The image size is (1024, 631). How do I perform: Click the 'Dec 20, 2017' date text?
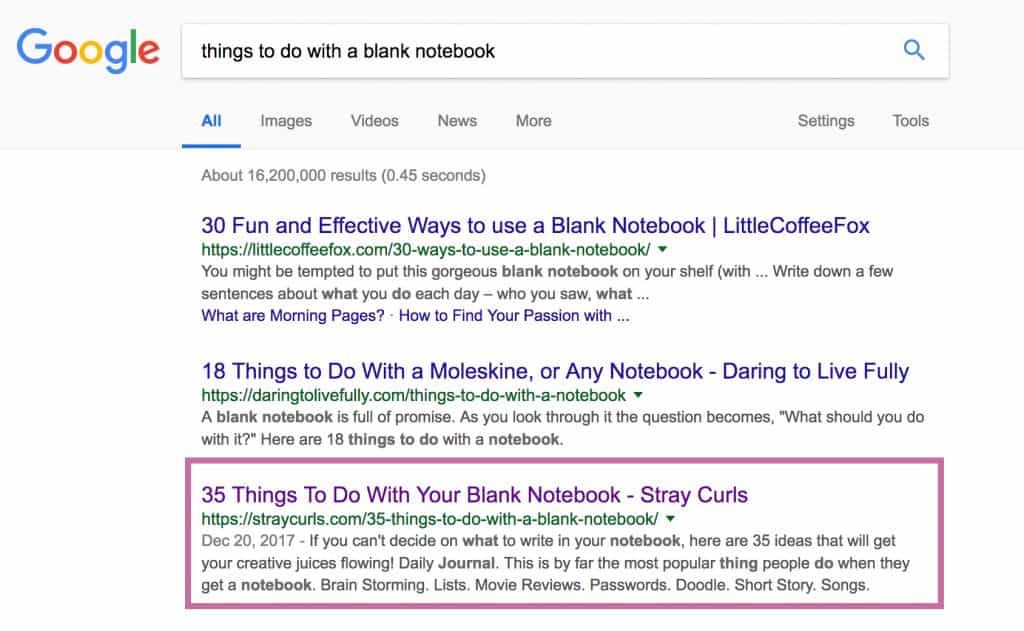point(248,541)
